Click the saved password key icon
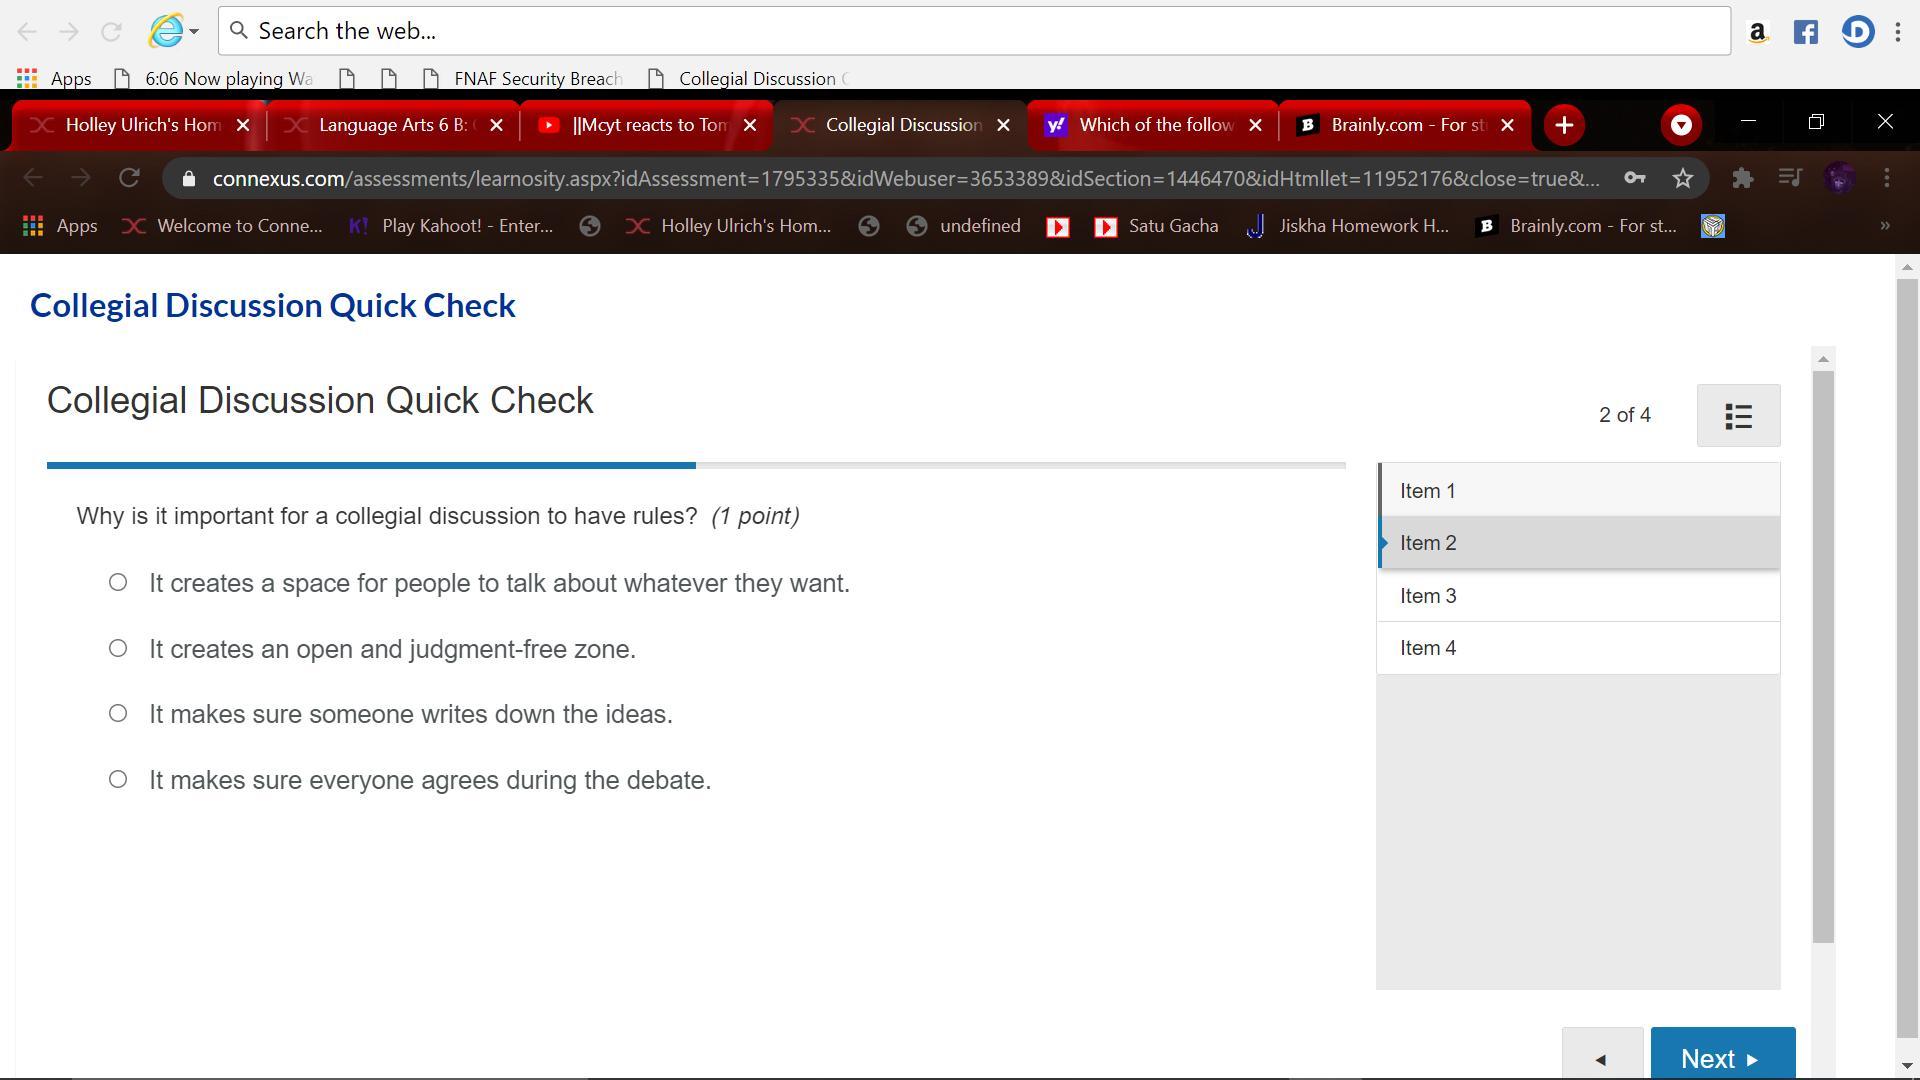Image resolution: width=1920 pixels, height=1080 pixels. 1634,178
